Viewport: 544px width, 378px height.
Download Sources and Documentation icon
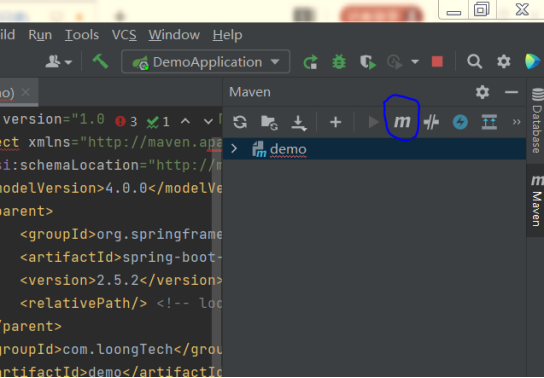(299, 123)
